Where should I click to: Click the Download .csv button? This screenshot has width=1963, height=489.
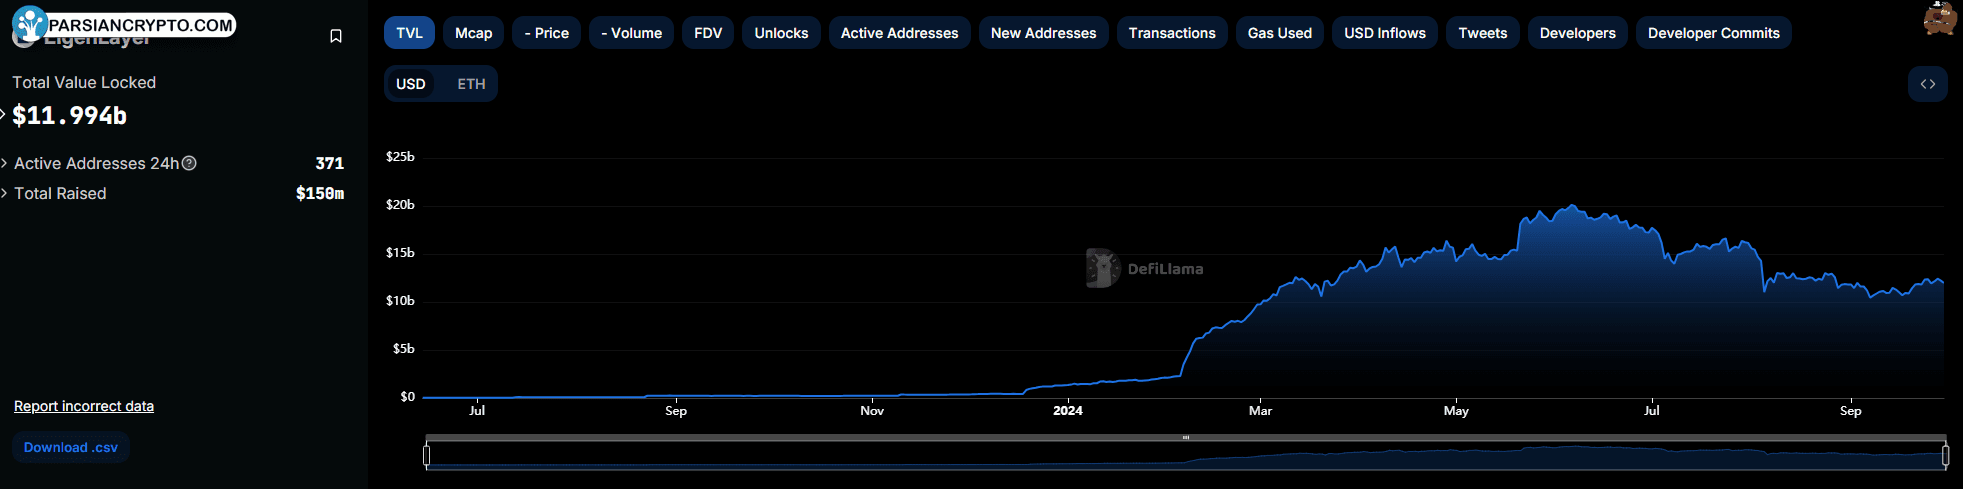[x=71, y=447]
